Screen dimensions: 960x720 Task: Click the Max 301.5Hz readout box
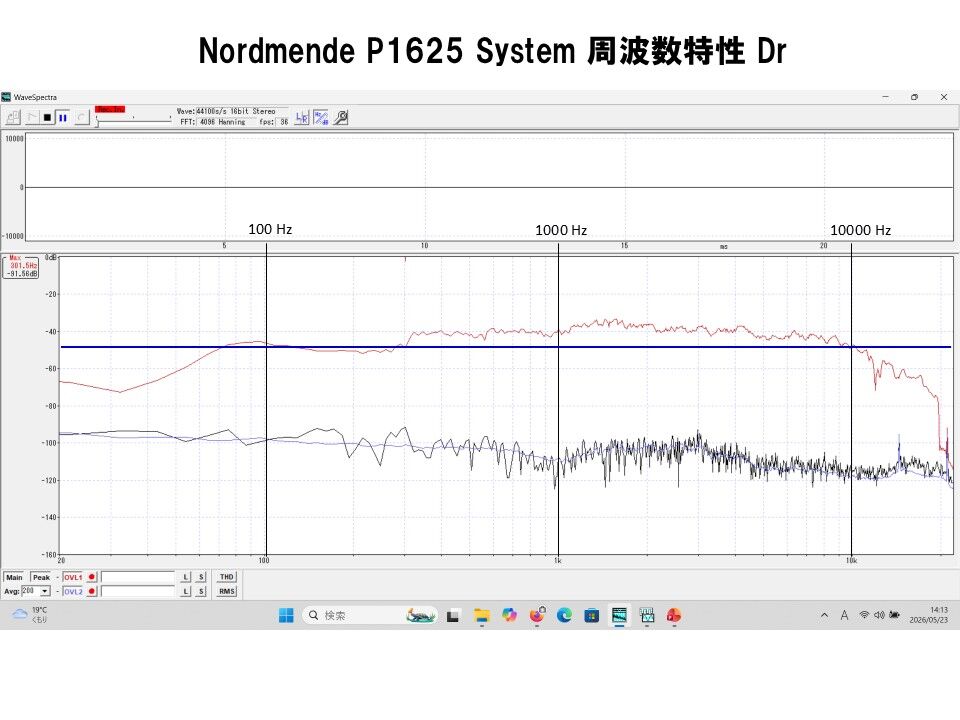click(x=21, y=267)
